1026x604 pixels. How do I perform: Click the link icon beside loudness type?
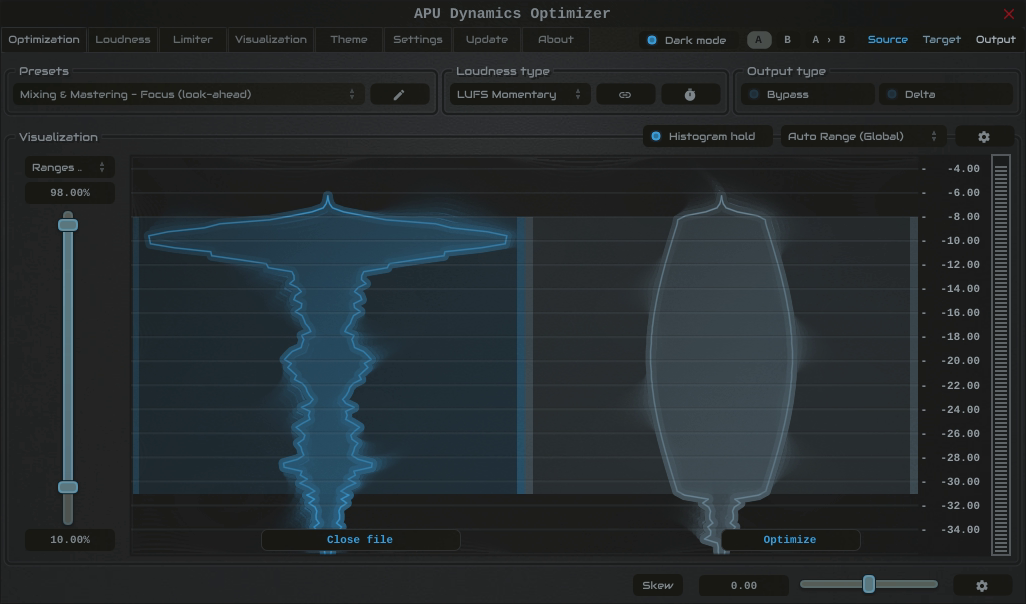tap(625, 95)
